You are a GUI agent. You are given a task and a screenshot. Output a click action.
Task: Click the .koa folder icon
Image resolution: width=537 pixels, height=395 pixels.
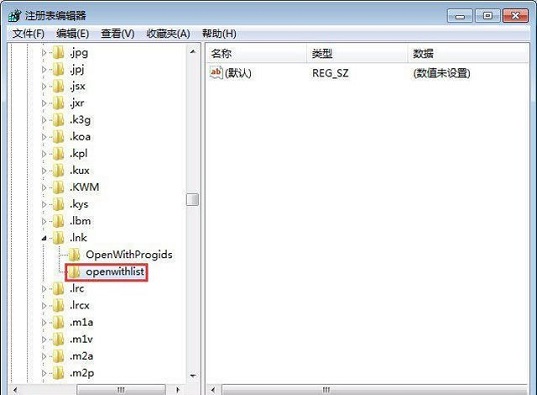tap(58, 137)
